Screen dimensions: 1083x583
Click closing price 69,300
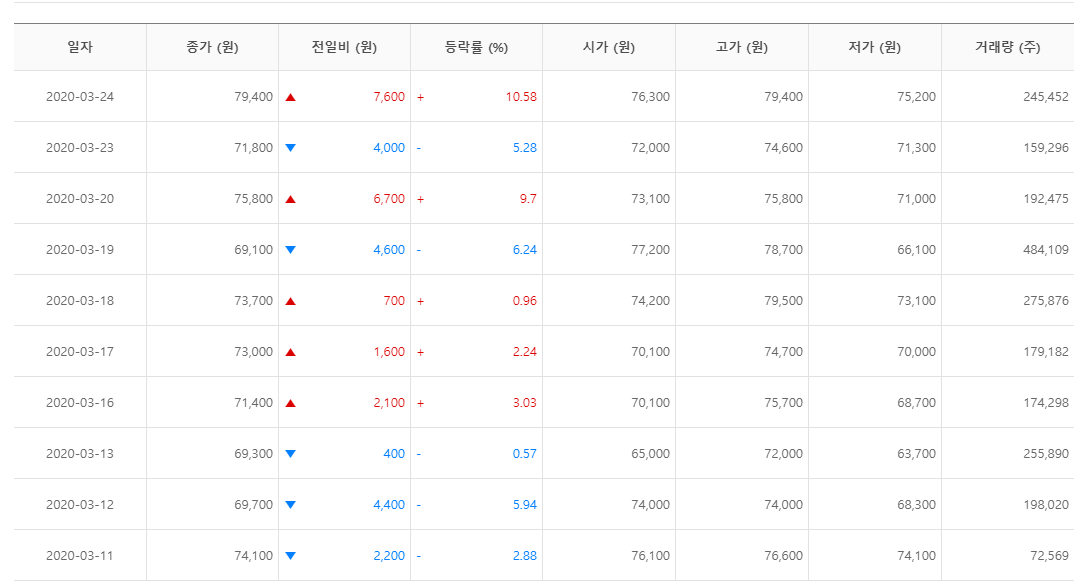click(253, 454)
